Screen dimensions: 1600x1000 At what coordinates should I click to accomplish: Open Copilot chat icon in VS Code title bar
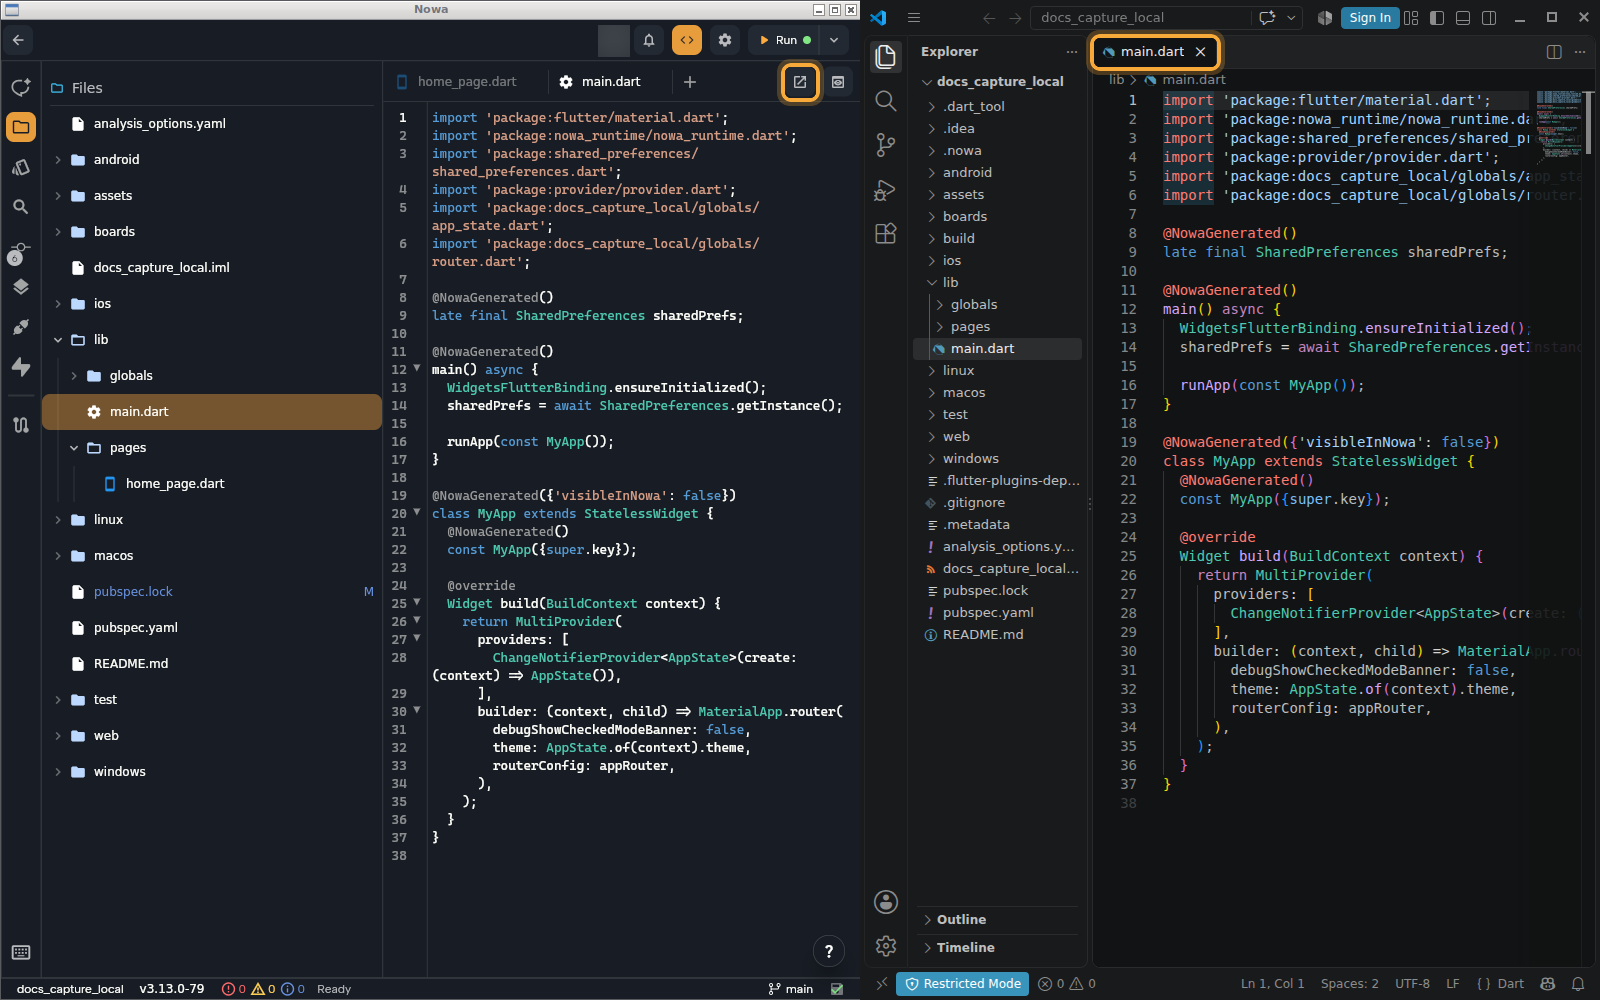click(x=1267, y=17)
